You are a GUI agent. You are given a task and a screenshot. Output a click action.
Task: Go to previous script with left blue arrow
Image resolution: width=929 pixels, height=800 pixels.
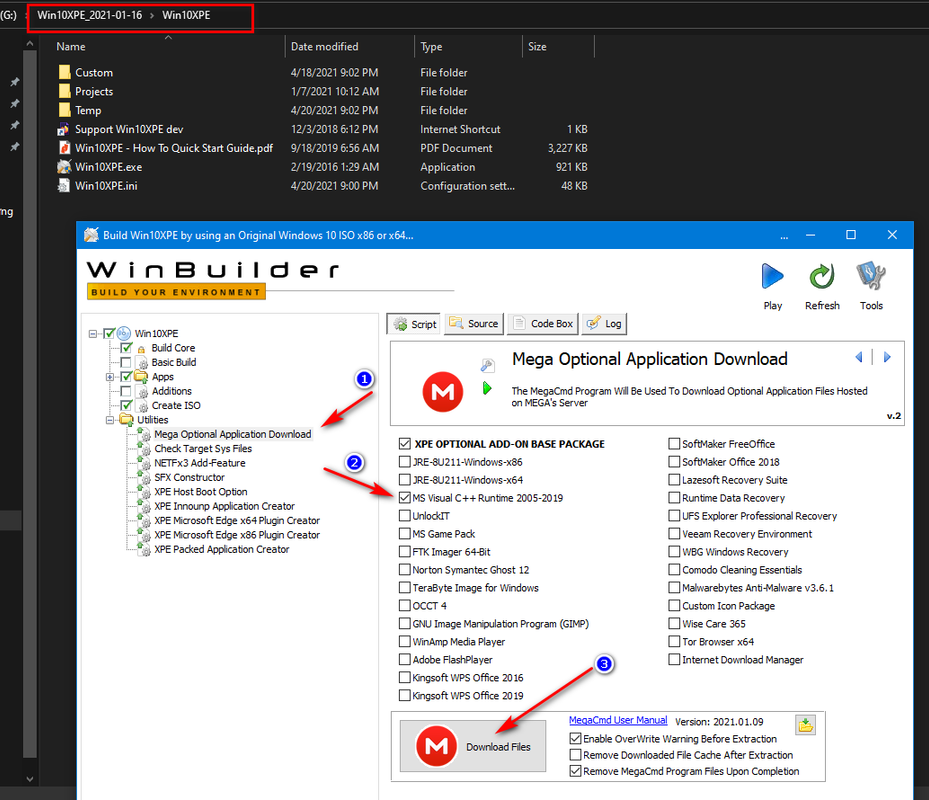tap(859, 357)
